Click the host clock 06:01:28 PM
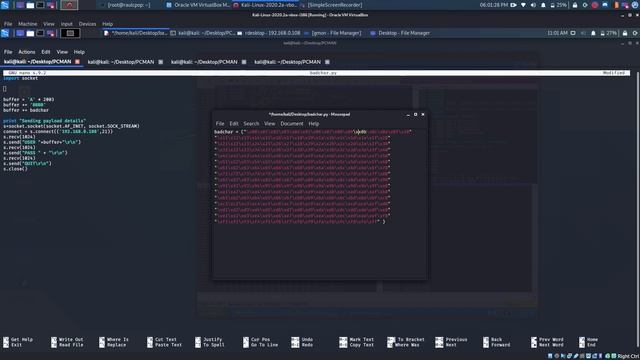This screenshot has width=640, height=360. tap(493, 5)
